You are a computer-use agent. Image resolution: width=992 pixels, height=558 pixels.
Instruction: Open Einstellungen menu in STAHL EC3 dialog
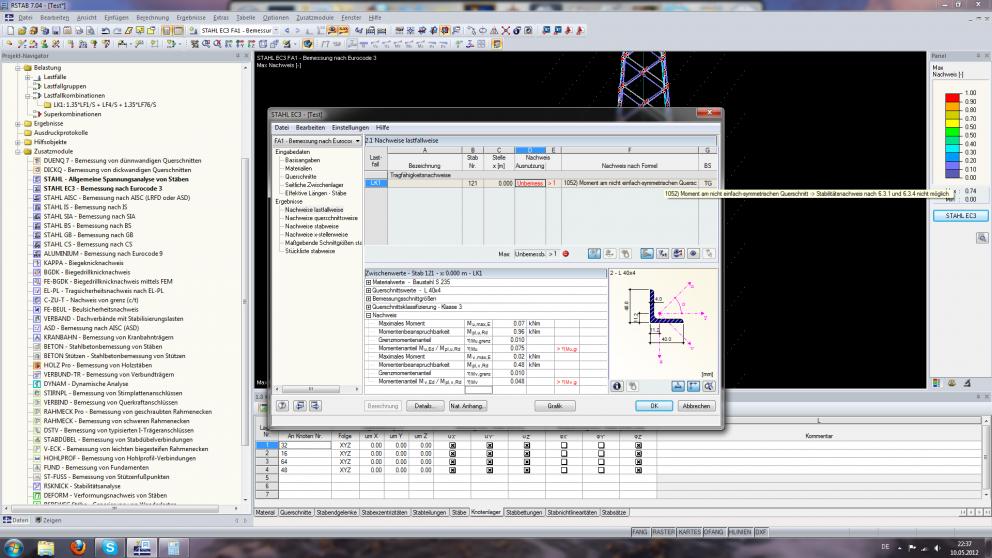point(350,128)
